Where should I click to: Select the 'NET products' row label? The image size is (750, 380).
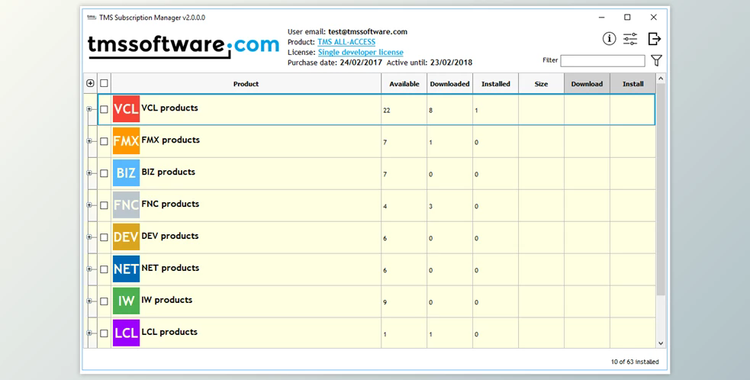[x=170, y=268]
